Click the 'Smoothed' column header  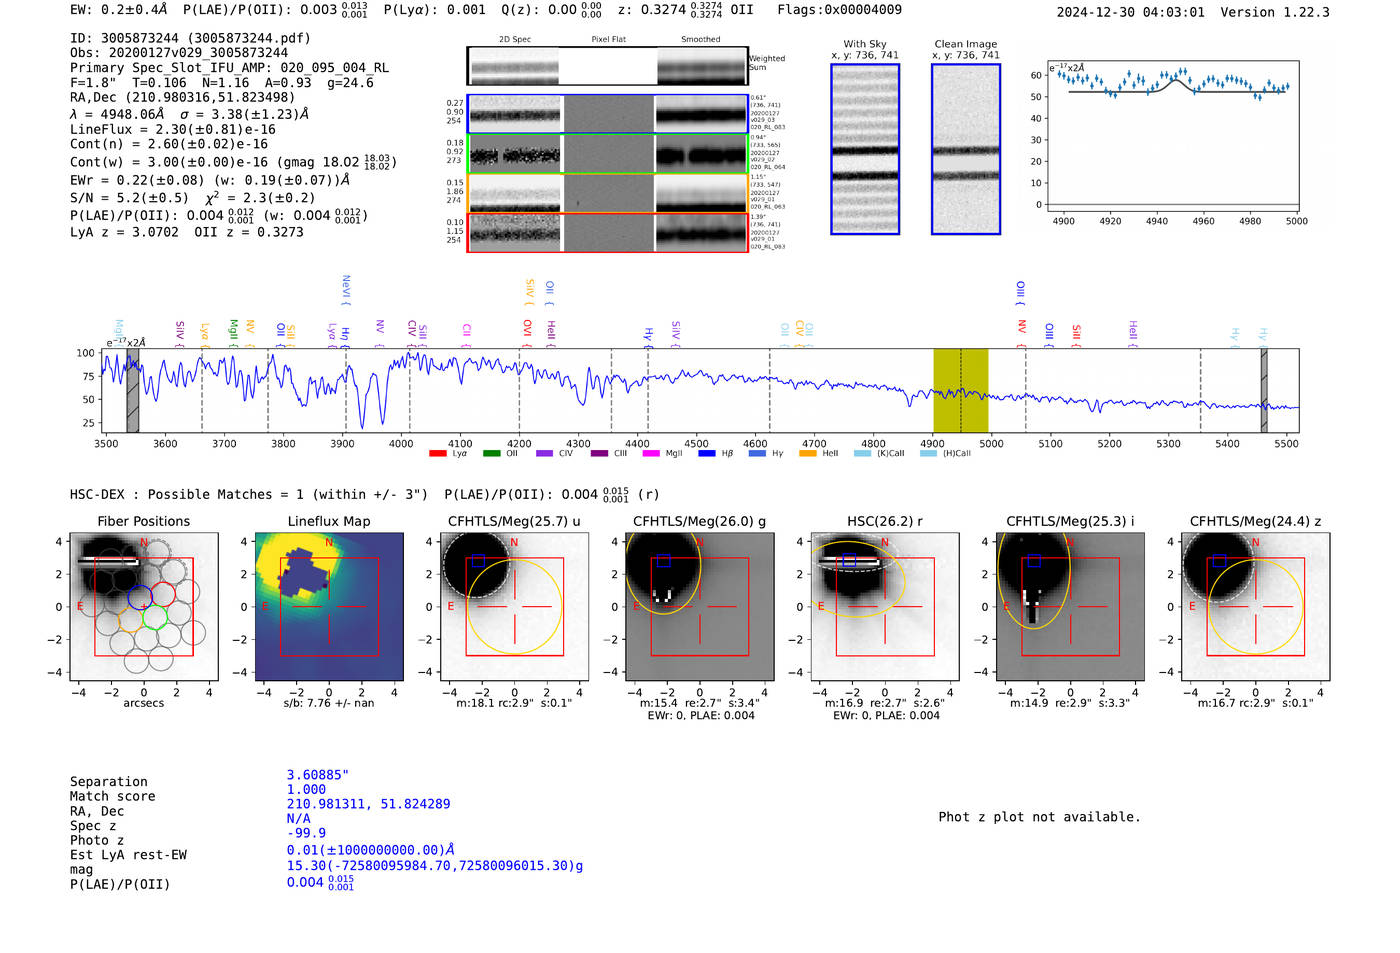coord(701,40)
